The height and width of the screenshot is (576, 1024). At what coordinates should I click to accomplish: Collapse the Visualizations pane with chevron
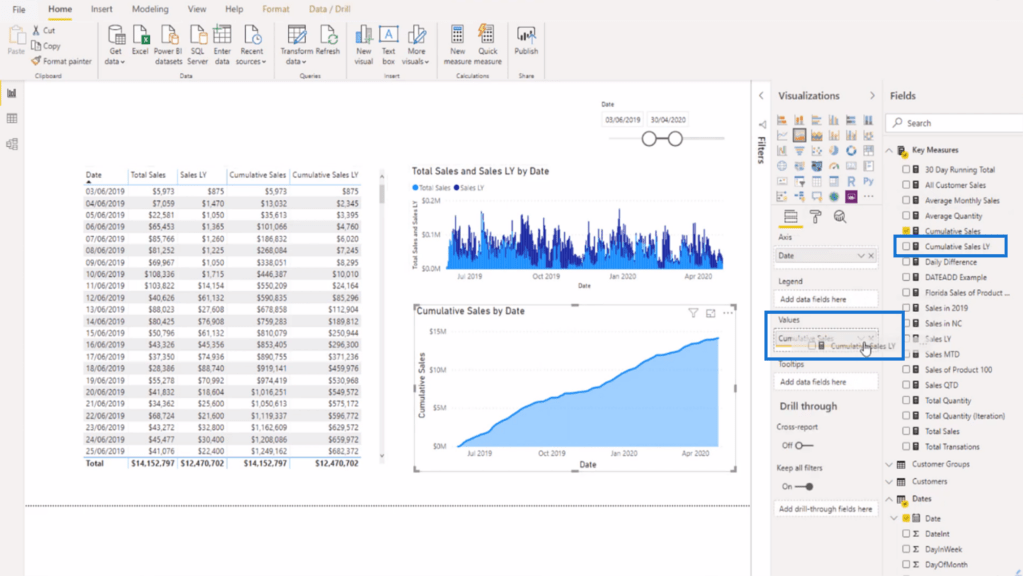click(872, 96)
